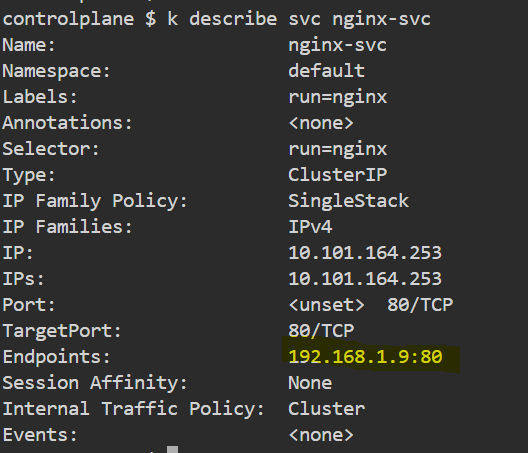Click the 'IPs:' field label
Screen dimensions: 528x453
pos(23,279)
